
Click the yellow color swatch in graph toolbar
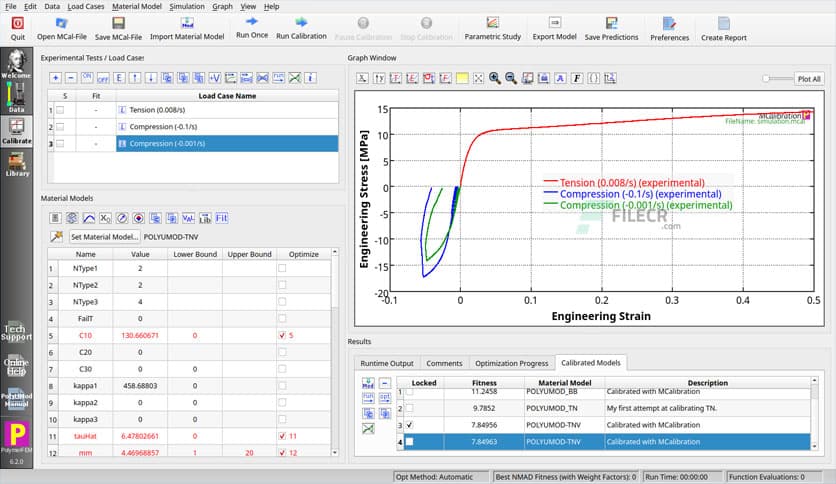click(462, 78)
